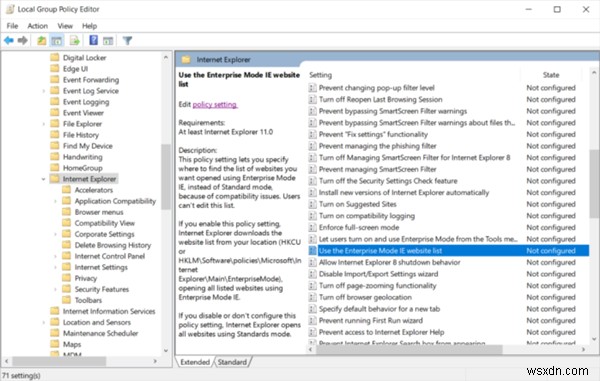The width and height of the screenshot is (600, 381).
Task: Click the Export List toolbar icon
Action: pos(75,40)
